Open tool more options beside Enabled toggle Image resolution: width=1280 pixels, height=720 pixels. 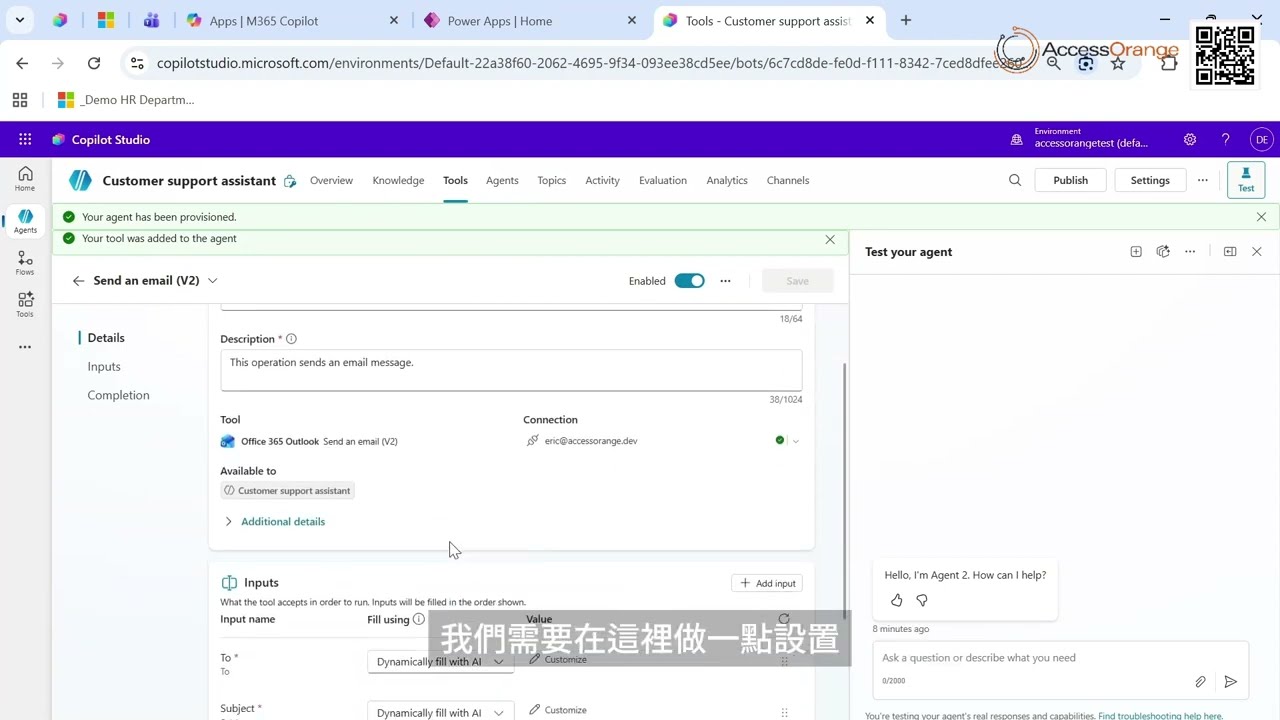(x=725, y=281)
